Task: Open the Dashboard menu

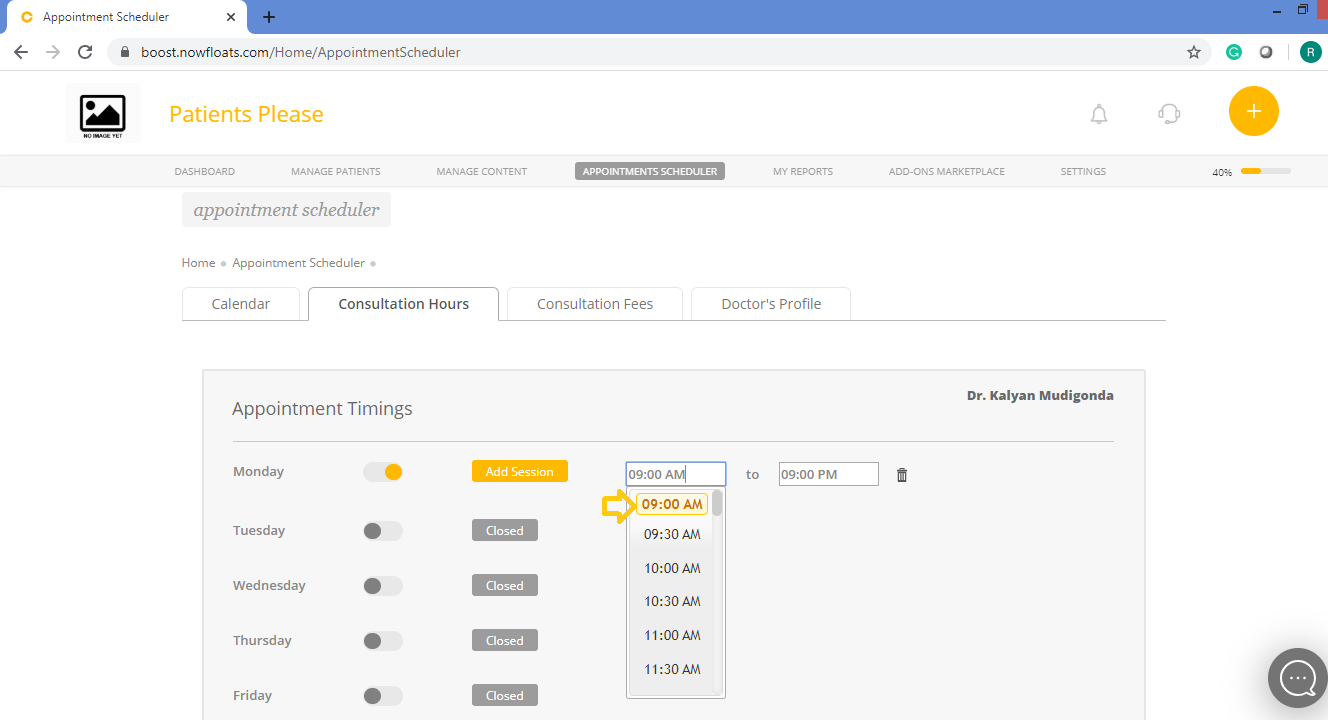Action: (x=205, y=171)
